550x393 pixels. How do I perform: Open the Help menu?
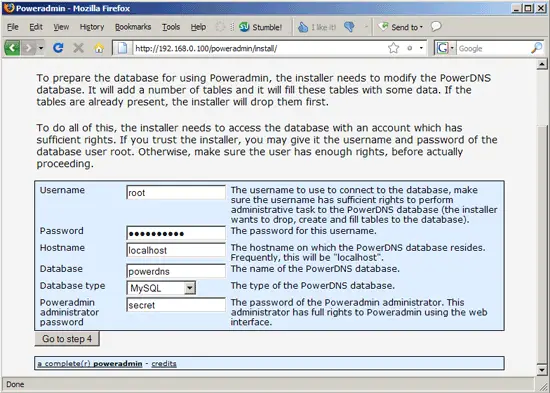pyautogui.click(x=198, y=27)
